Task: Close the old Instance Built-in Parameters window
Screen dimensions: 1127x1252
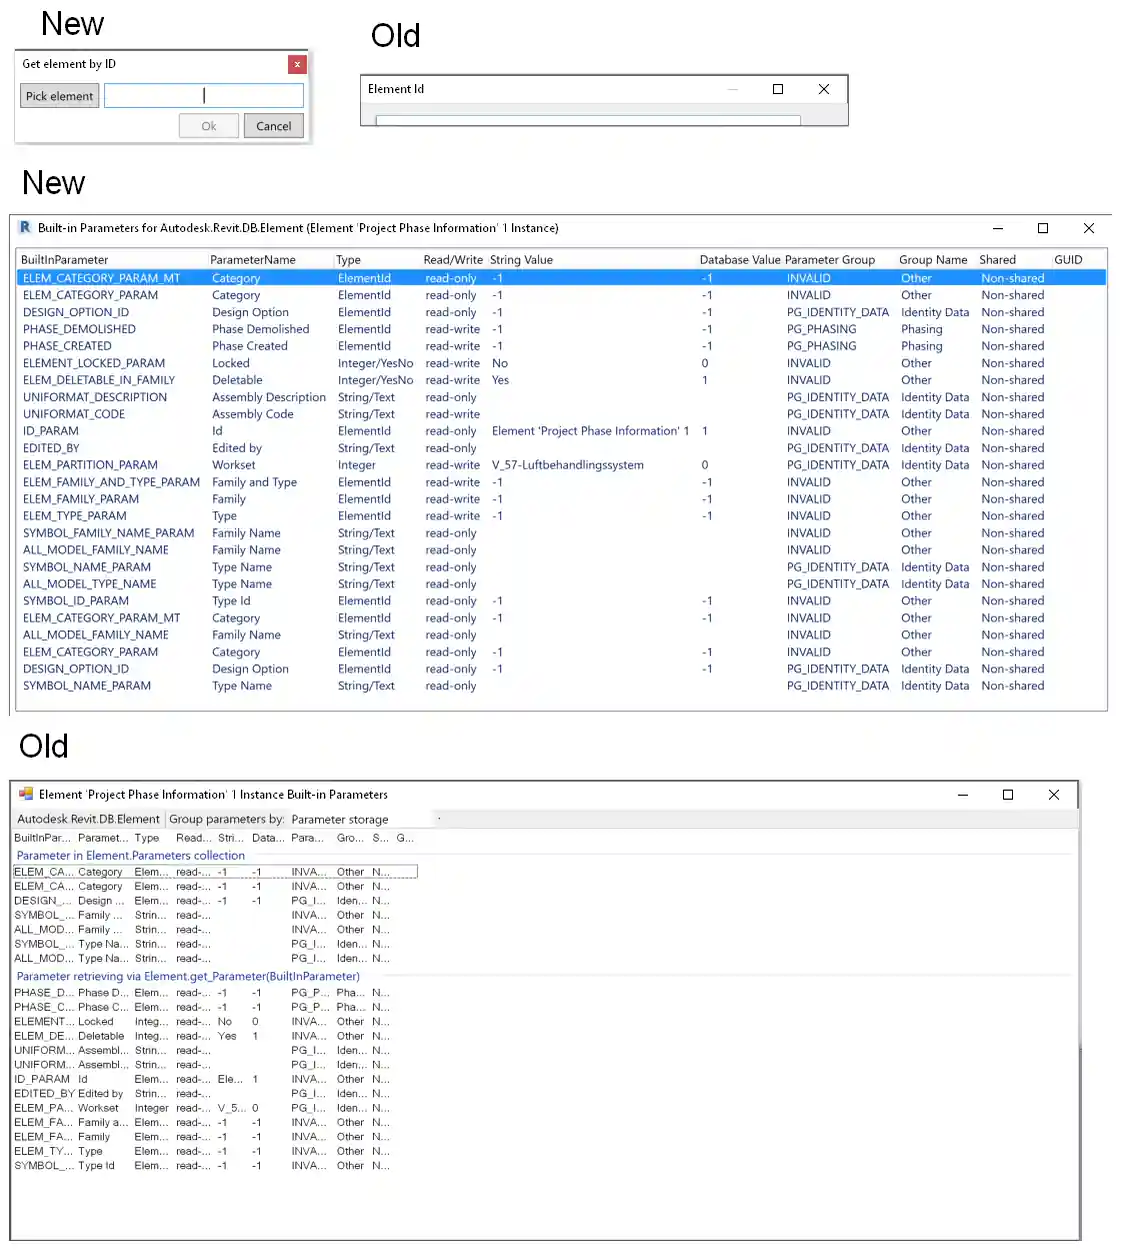Action: (1054, 795)
